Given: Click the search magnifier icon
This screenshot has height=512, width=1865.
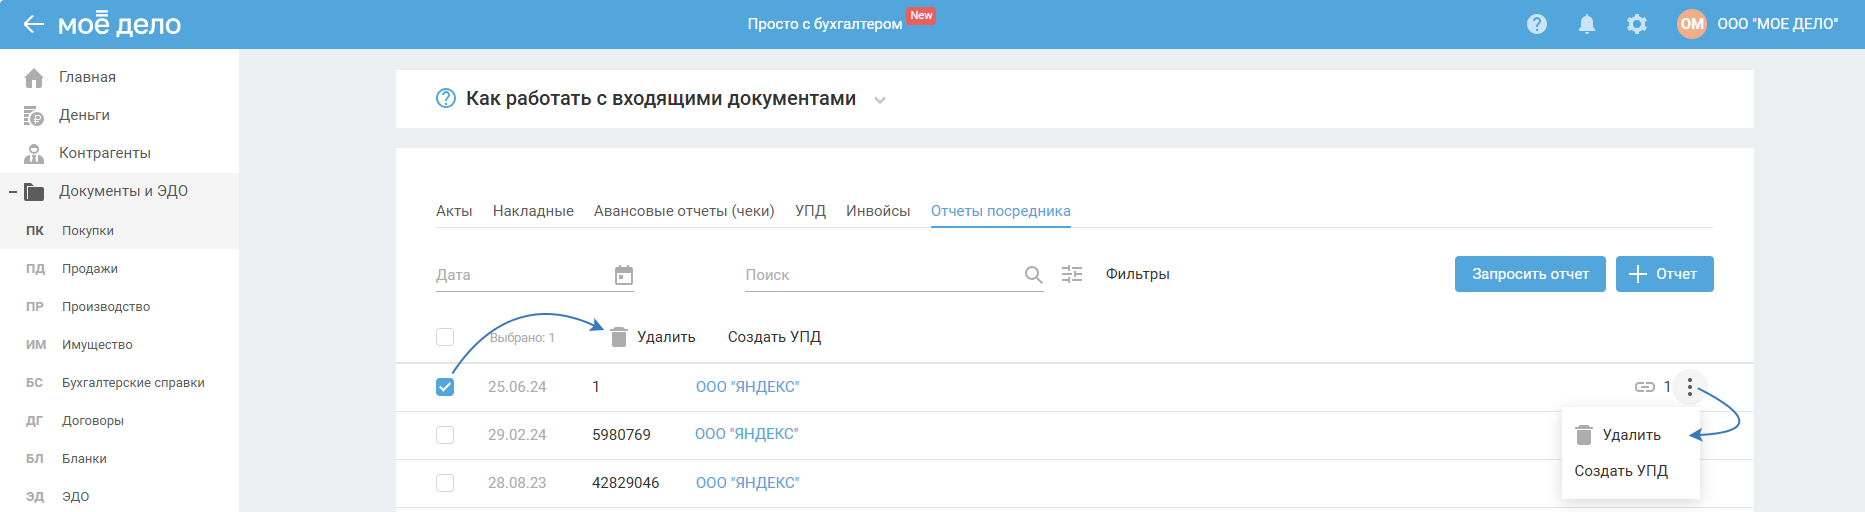Looking at the screenshot, I should tap(1033, 275).
